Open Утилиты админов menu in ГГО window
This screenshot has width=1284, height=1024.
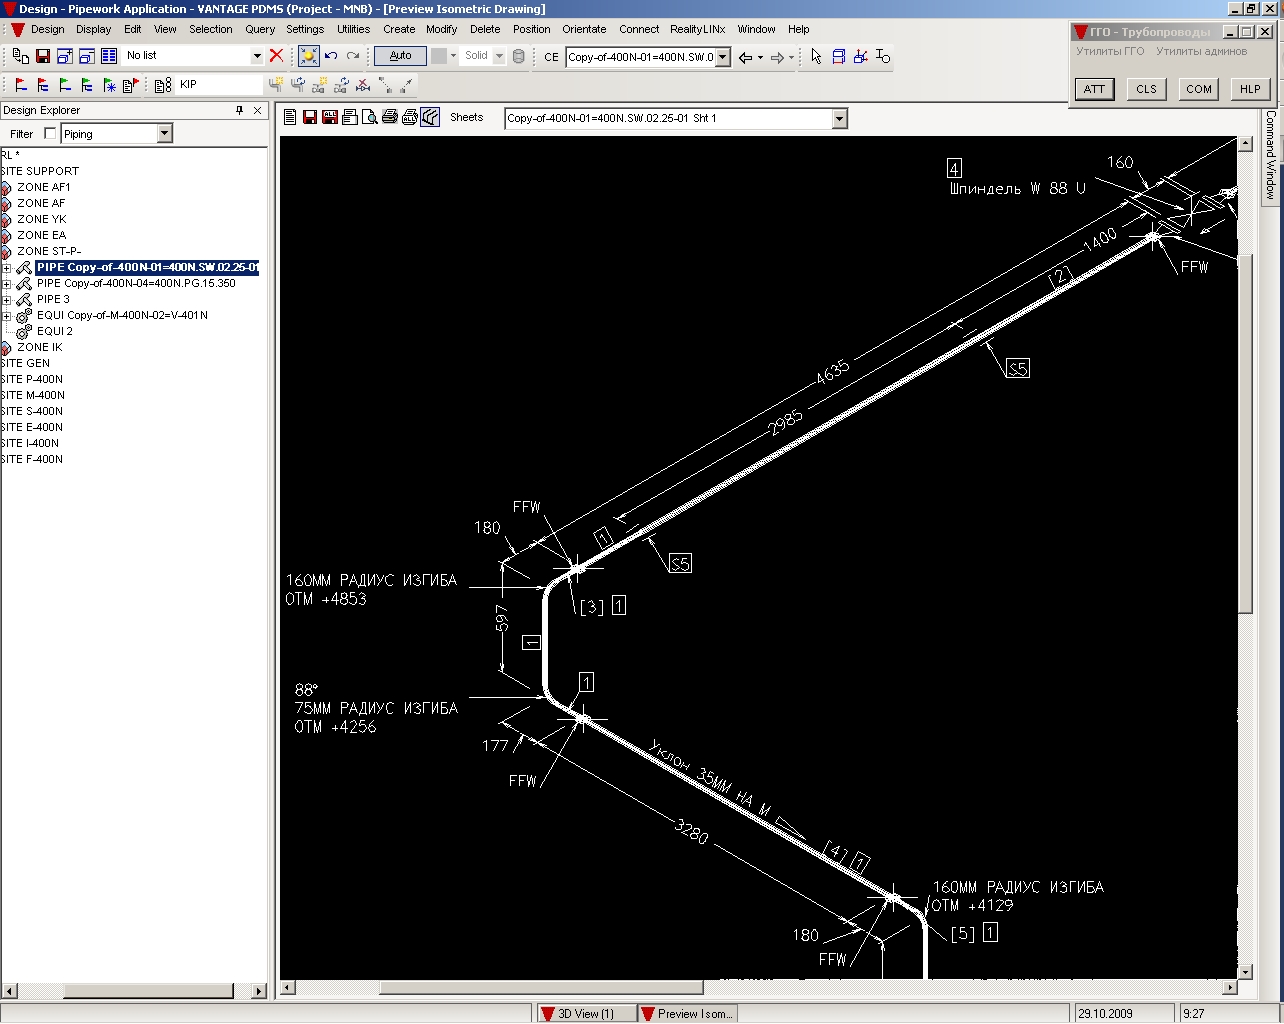point(1201,51)
